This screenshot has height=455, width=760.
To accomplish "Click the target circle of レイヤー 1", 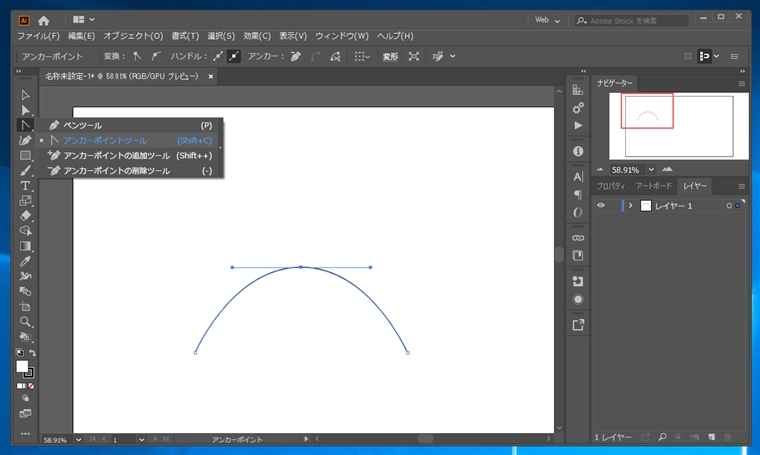I will [728, 206].
